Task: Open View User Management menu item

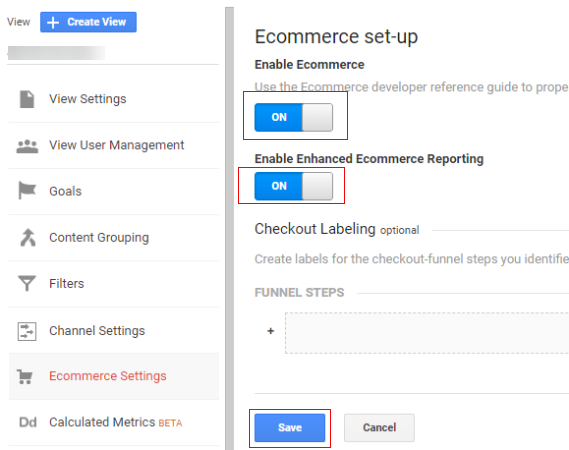Action: (114, 146)
